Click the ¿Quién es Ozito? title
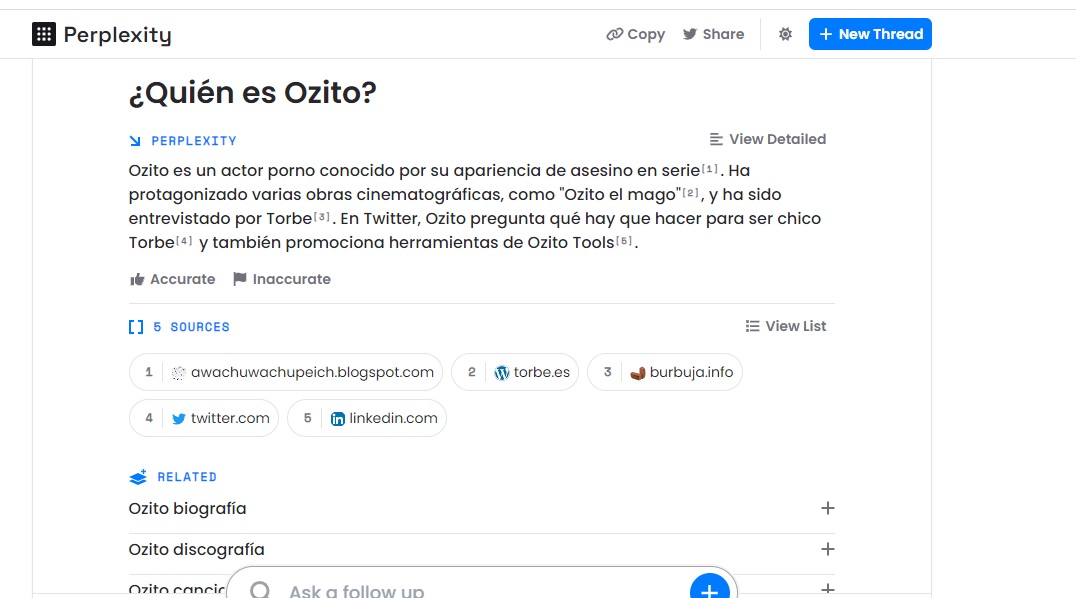 253,93
